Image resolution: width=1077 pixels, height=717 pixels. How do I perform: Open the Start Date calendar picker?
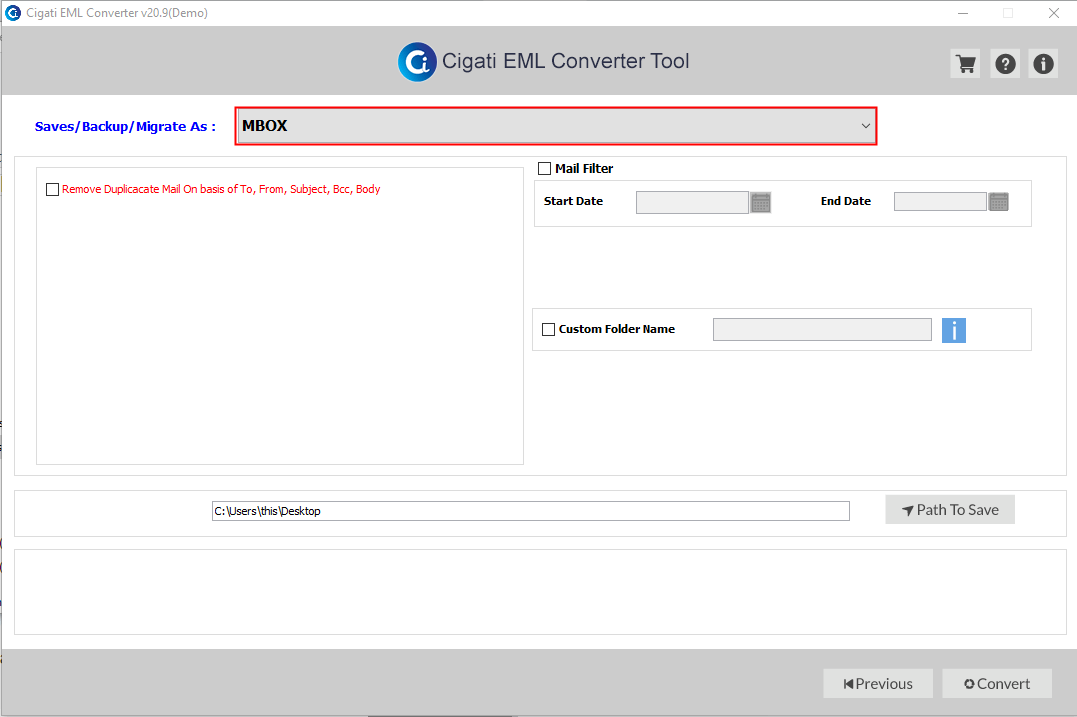click(x=760, y=203)
